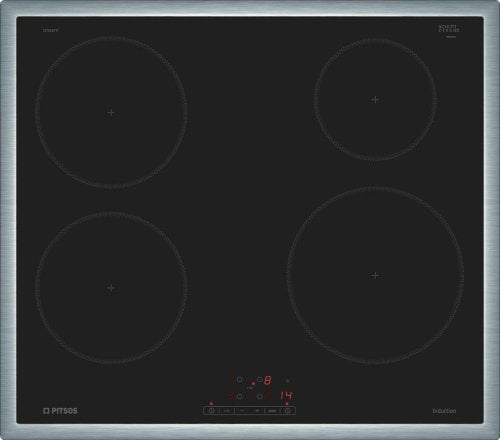The height and width of the screenshot is (440, 500).
Task: Select the front-left zone selector square
Action: pos(240,396)
